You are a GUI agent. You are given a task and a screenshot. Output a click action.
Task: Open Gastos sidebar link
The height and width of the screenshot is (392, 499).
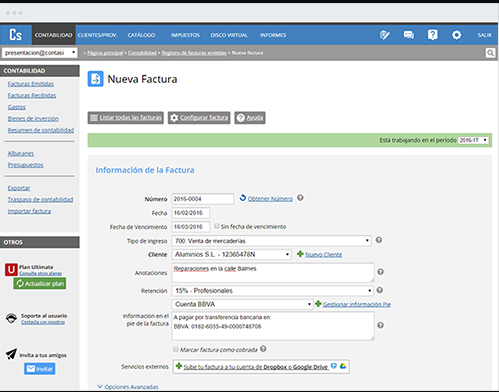(17, 107)
